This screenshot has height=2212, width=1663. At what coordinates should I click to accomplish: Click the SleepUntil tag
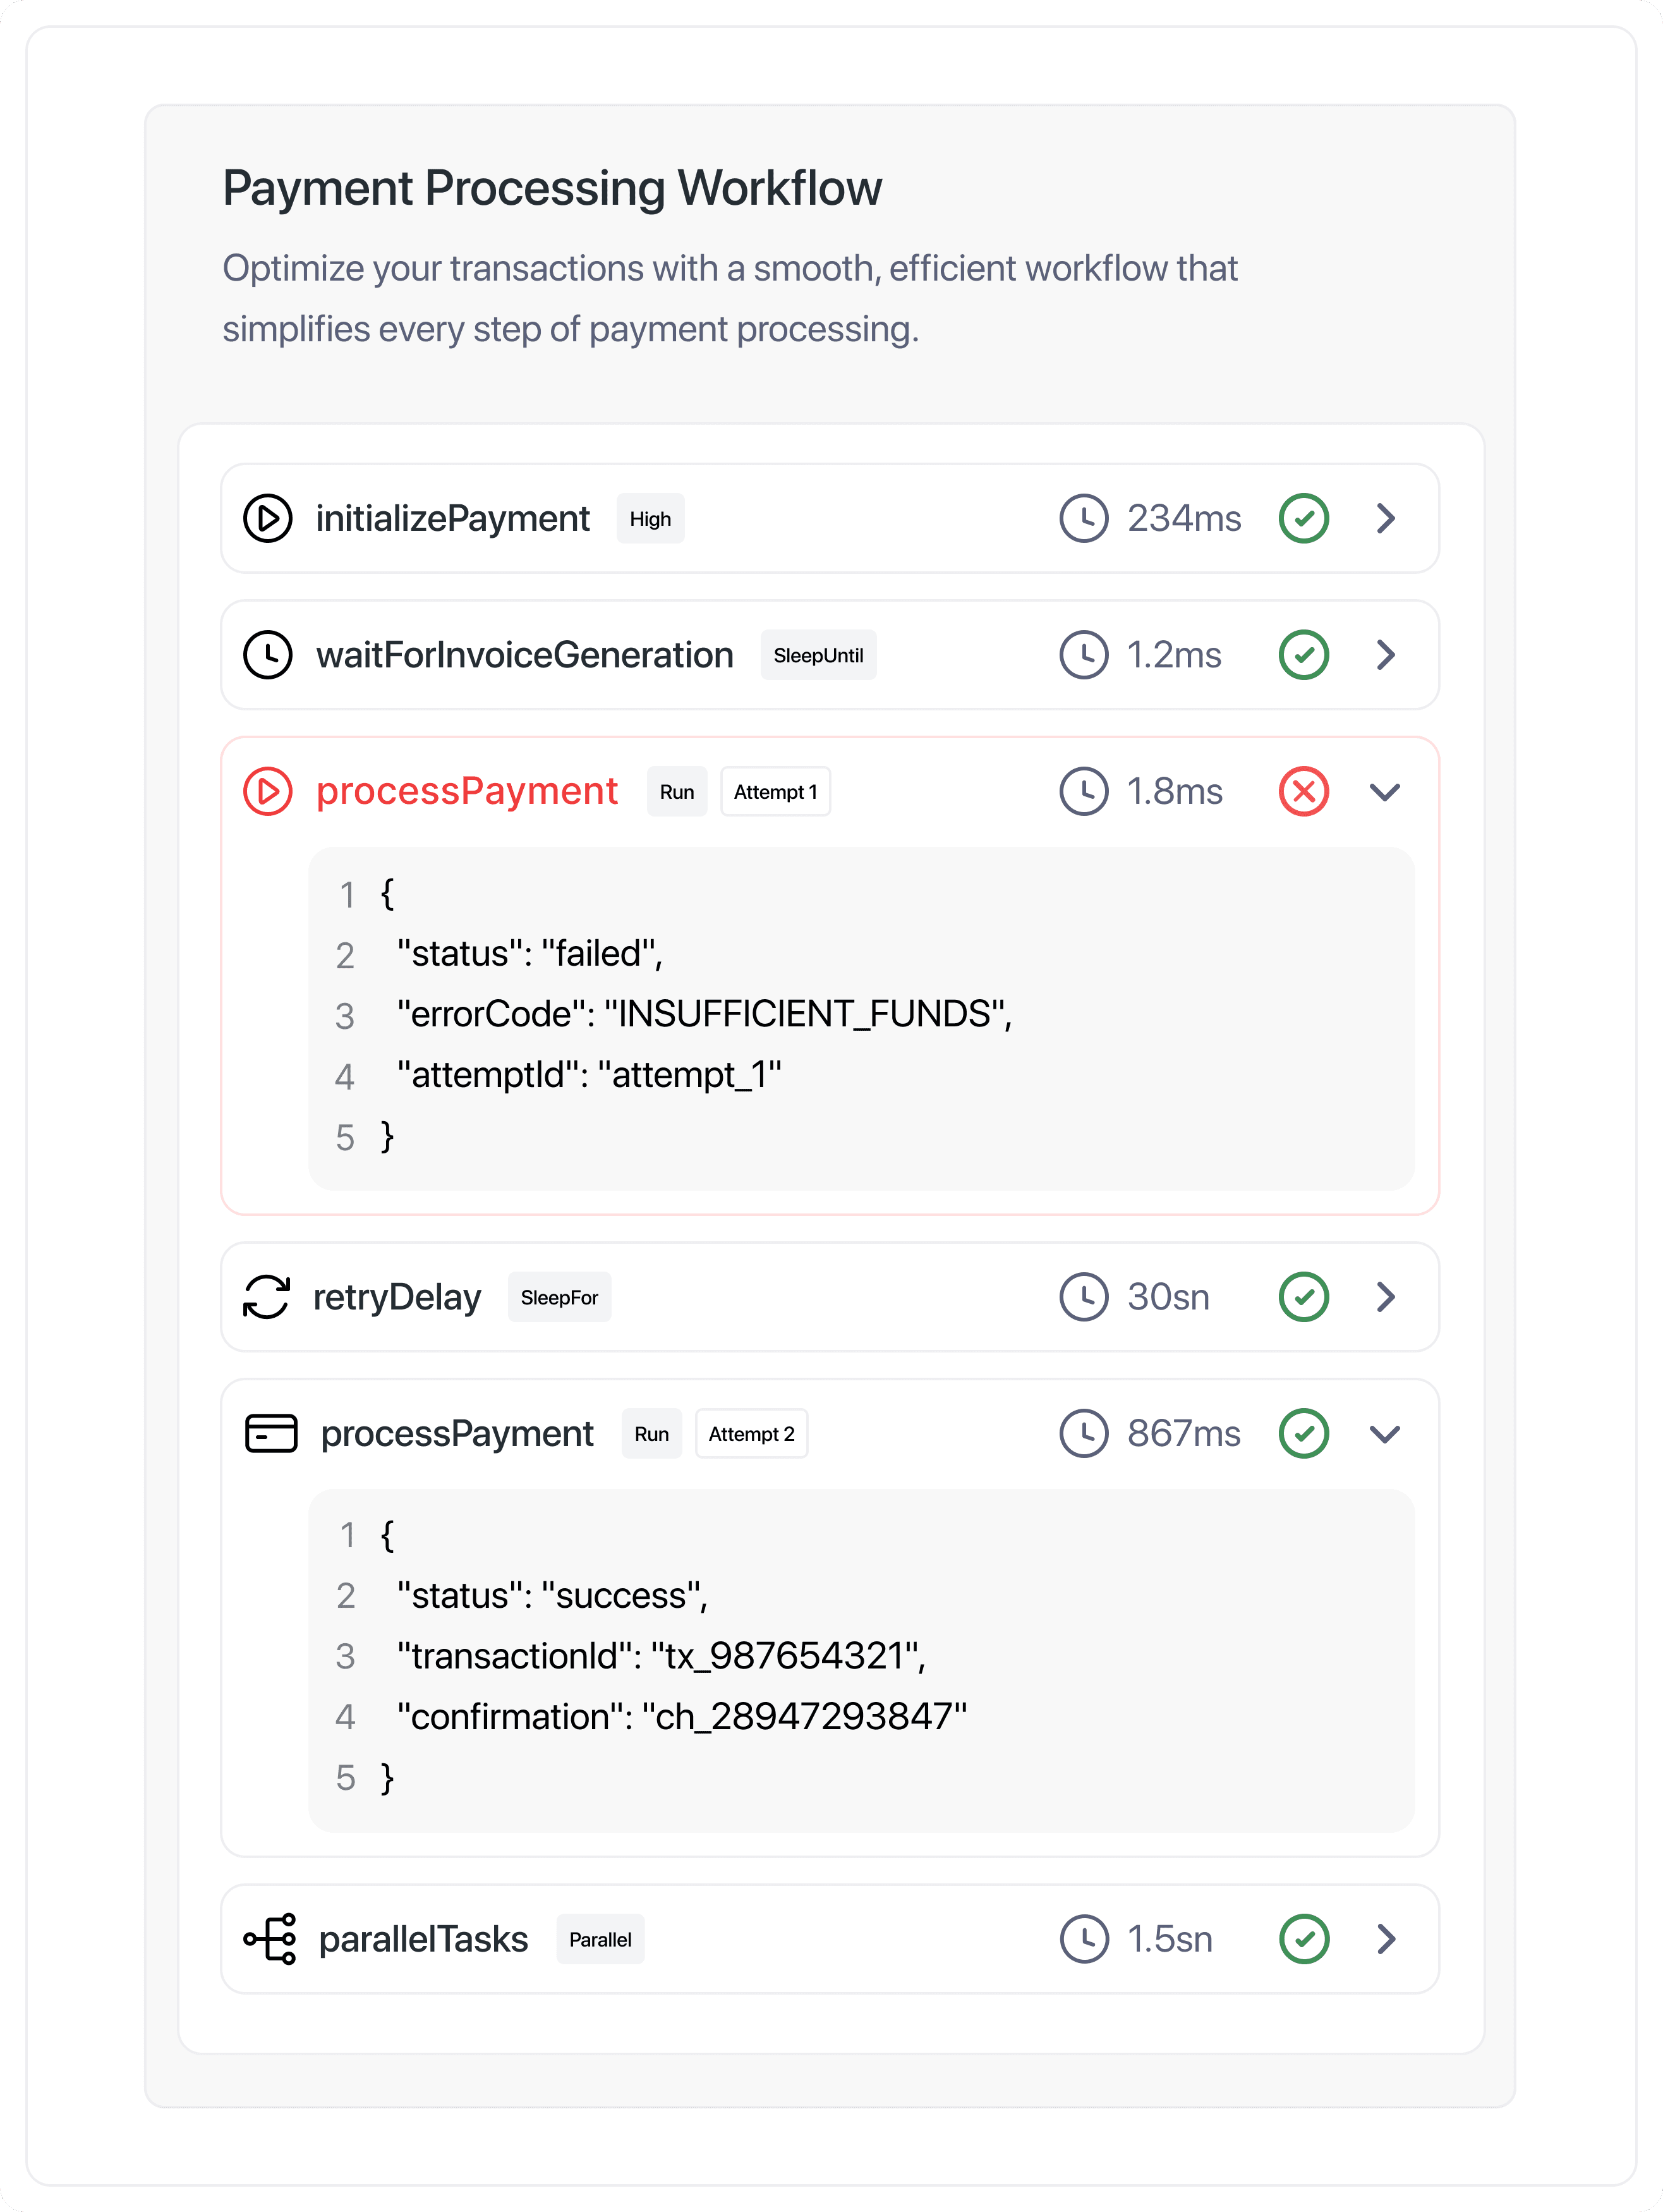click(818, 655)
